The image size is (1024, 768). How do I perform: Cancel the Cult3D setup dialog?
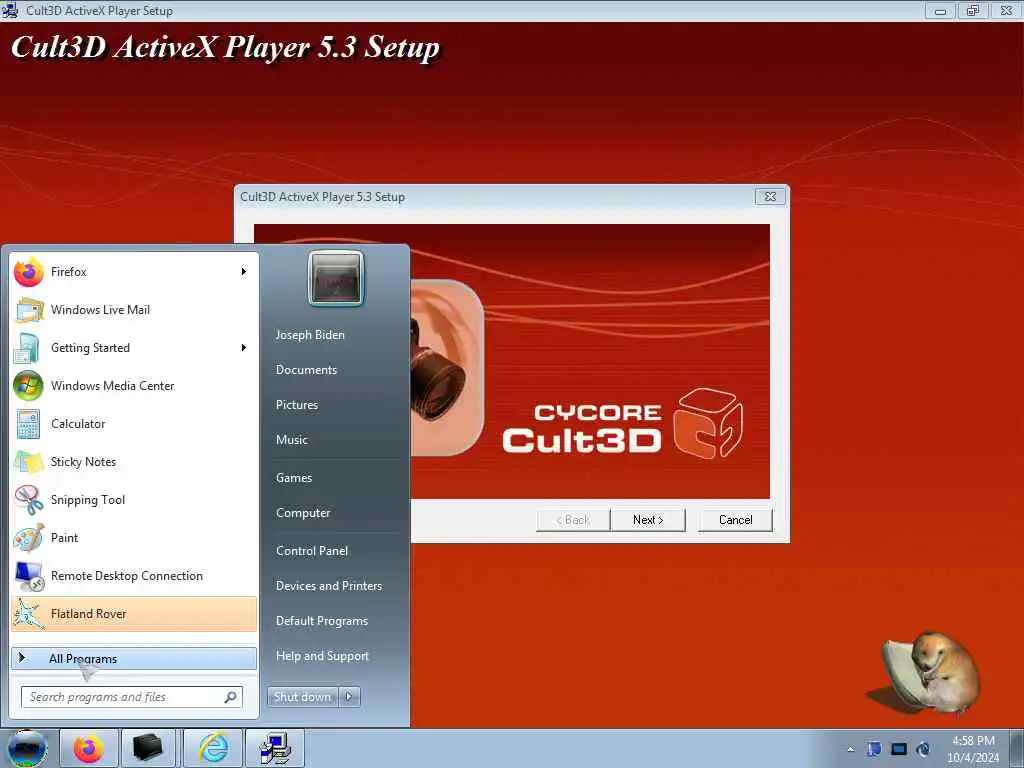point(735,520)
